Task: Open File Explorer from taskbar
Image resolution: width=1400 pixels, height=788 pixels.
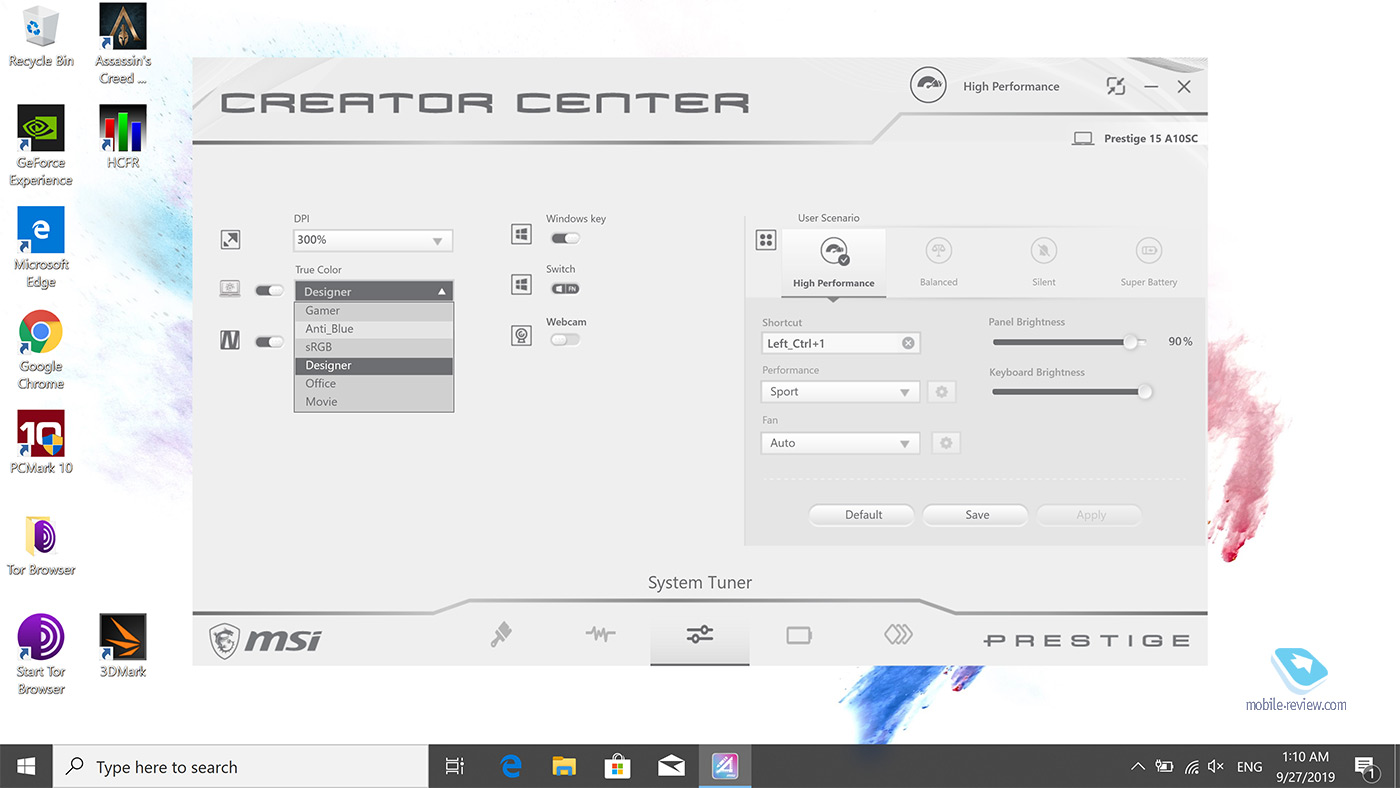Action: (564, 767)
